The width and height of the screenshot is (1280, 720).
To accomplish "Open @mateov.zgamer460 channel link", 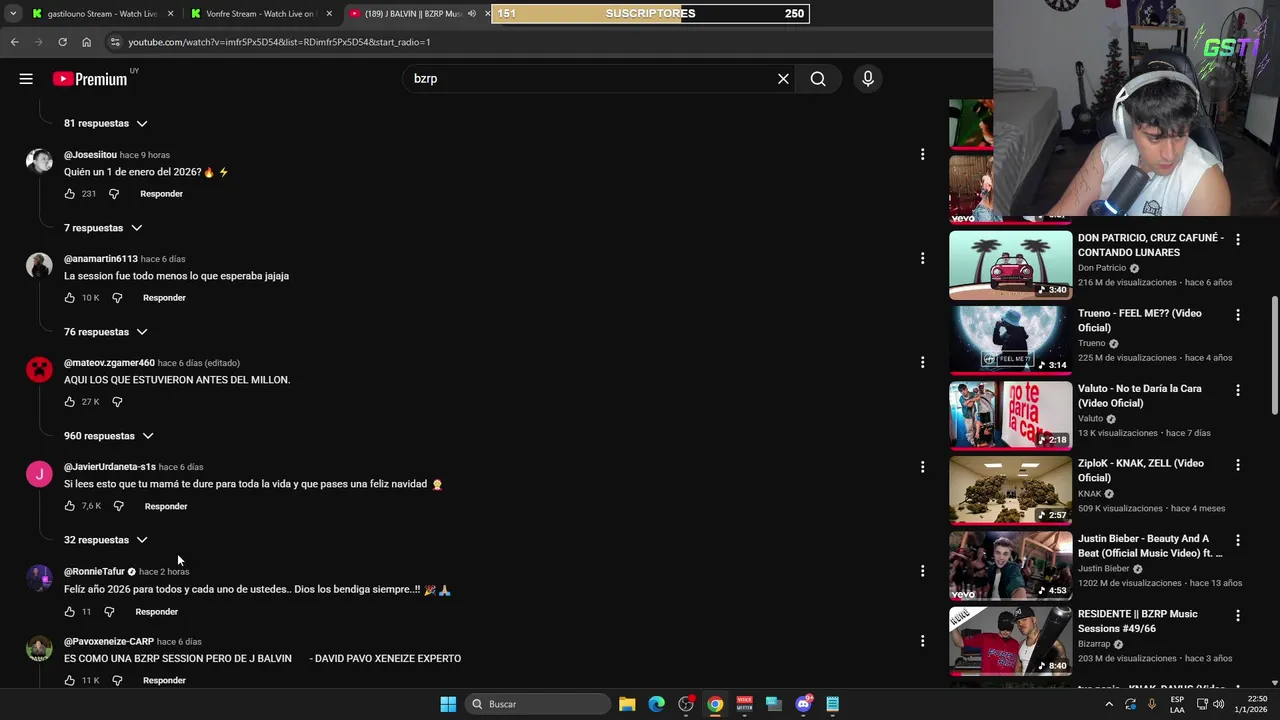I will tap(109, 363).
